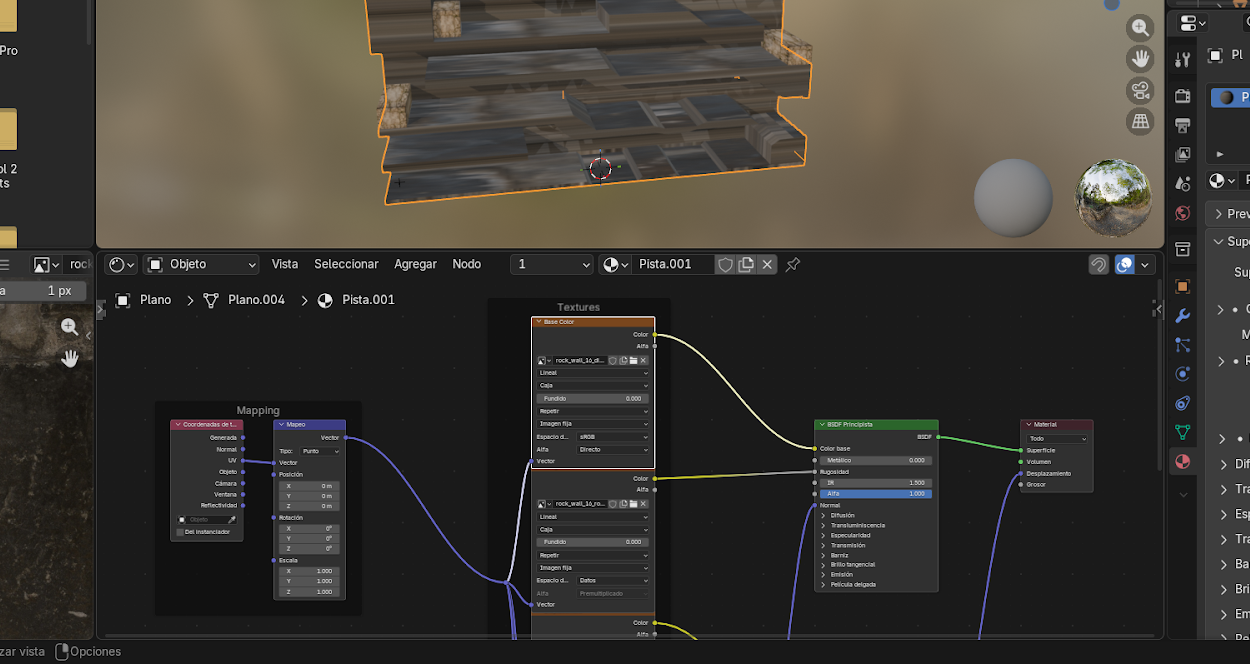Open the 'Objeto' shader type dropdown
Image resolution: width=1250 pixels, height=664 pixels.
(x=202, y=265)
